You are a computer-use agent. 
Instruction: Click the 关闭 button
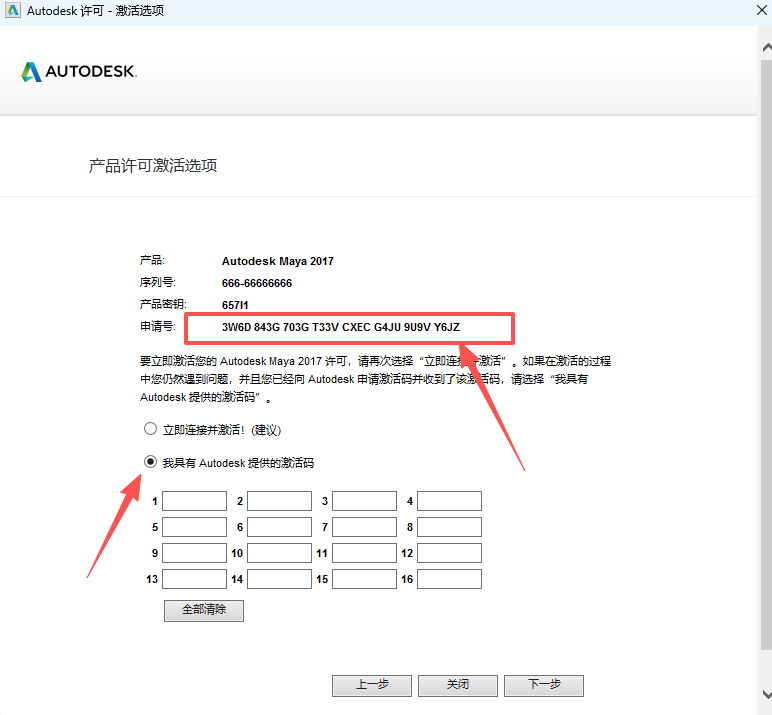pyautogui.click(x=458, y=685)
